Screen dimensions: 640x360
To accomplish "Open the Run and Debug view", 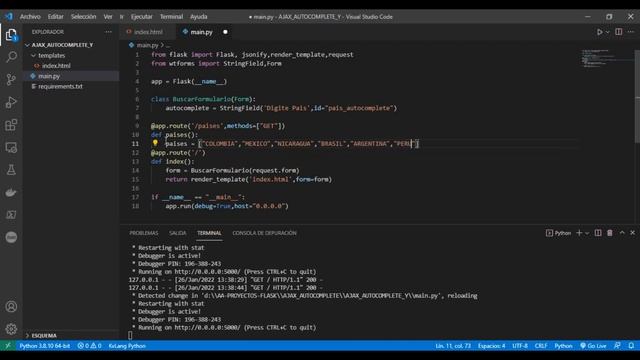I will (11, 102).
